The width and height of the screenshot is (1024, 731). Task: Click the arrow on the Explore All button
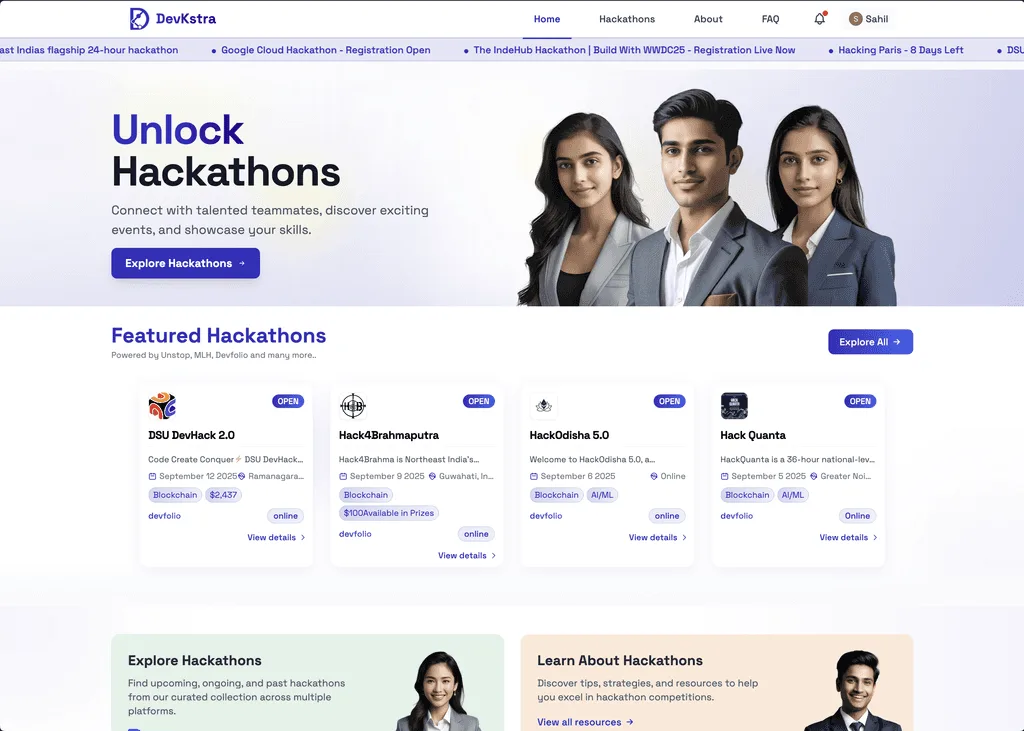click(x=897, y=342)
